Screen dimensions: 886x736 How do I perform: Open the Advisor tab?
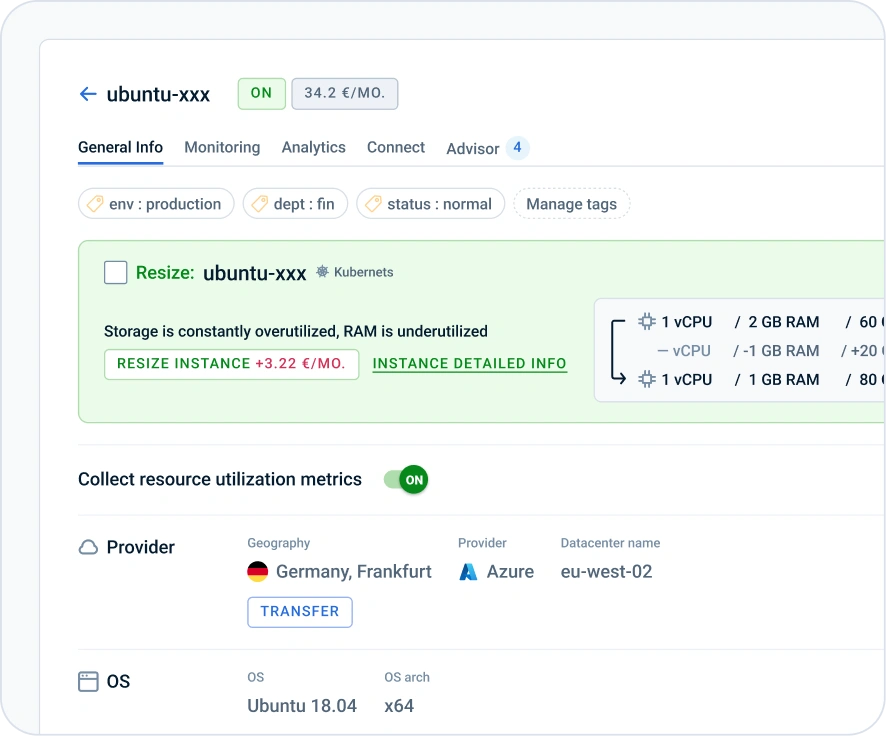473,149
